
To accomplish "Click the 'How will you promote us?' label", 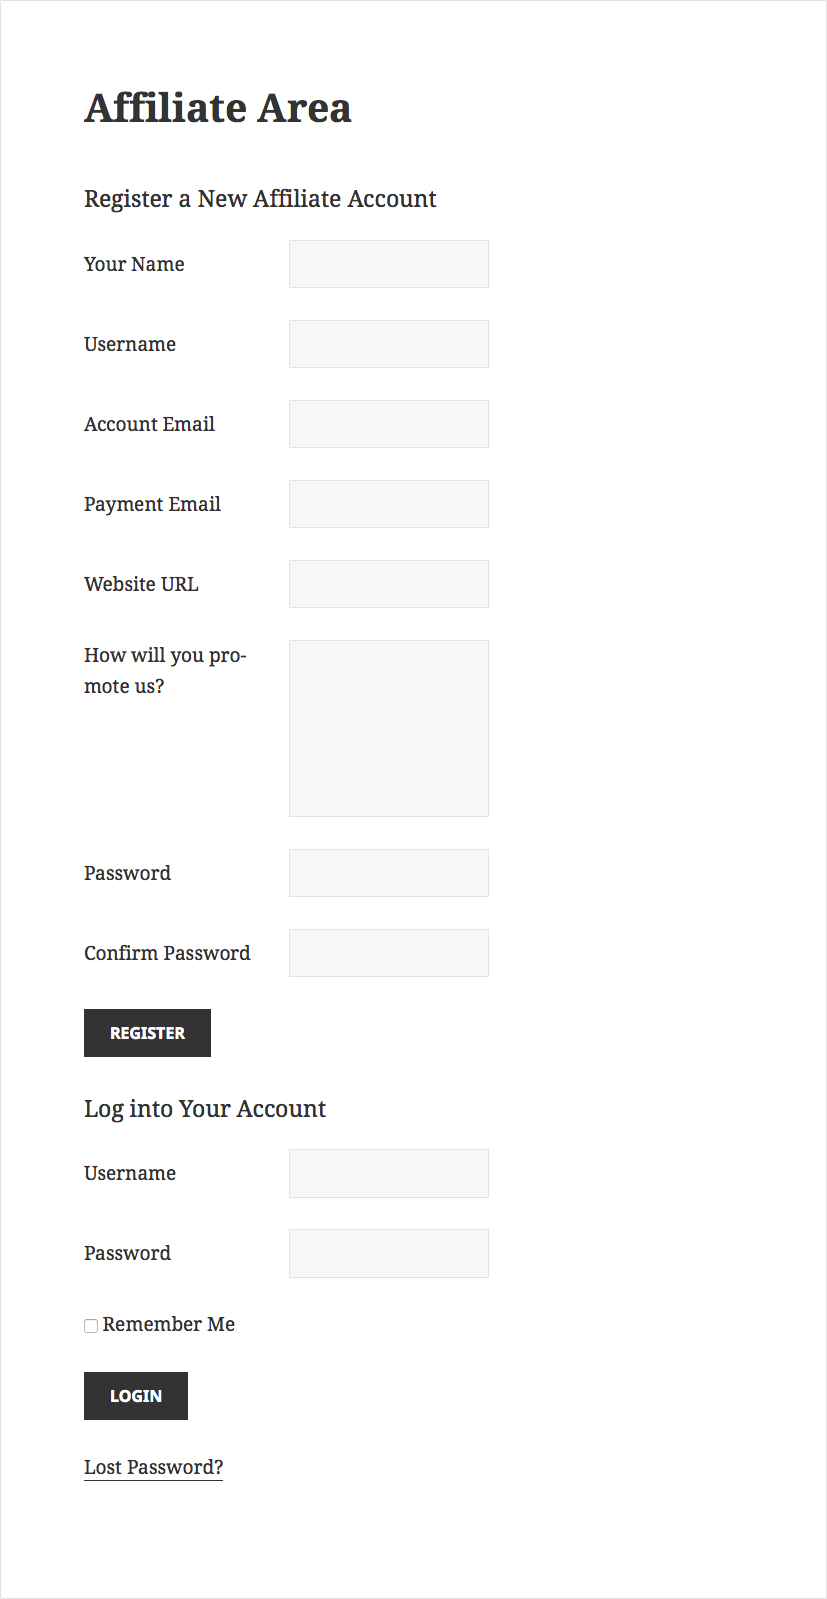I will click(x=163, y=670).
